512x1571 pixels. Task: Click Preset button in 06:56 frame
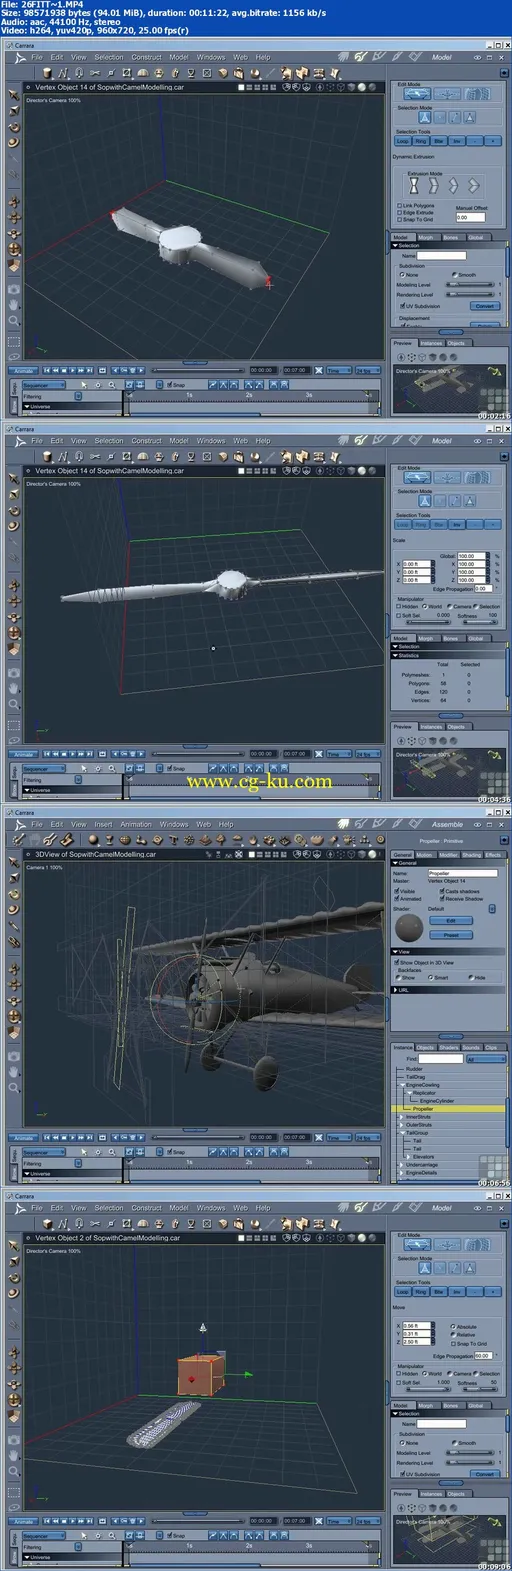tap(451, 935)
